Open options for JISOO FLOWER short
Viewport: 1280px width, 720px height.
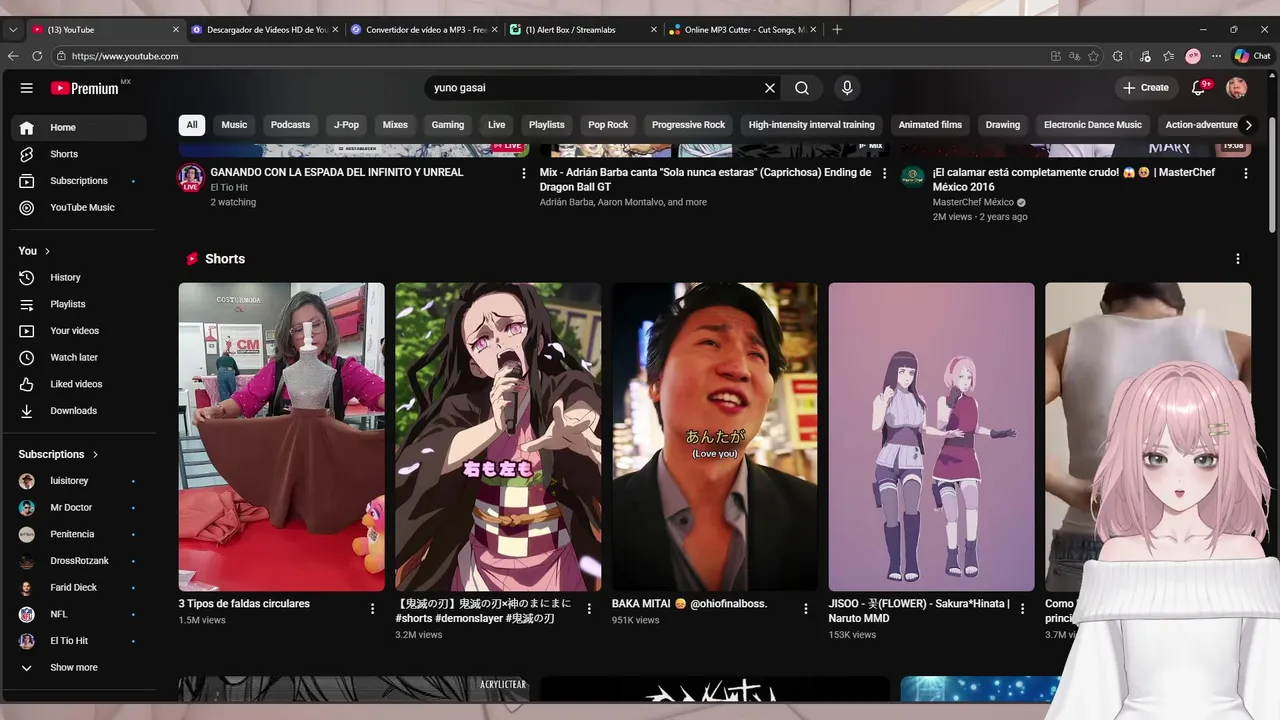point(1022,608)
